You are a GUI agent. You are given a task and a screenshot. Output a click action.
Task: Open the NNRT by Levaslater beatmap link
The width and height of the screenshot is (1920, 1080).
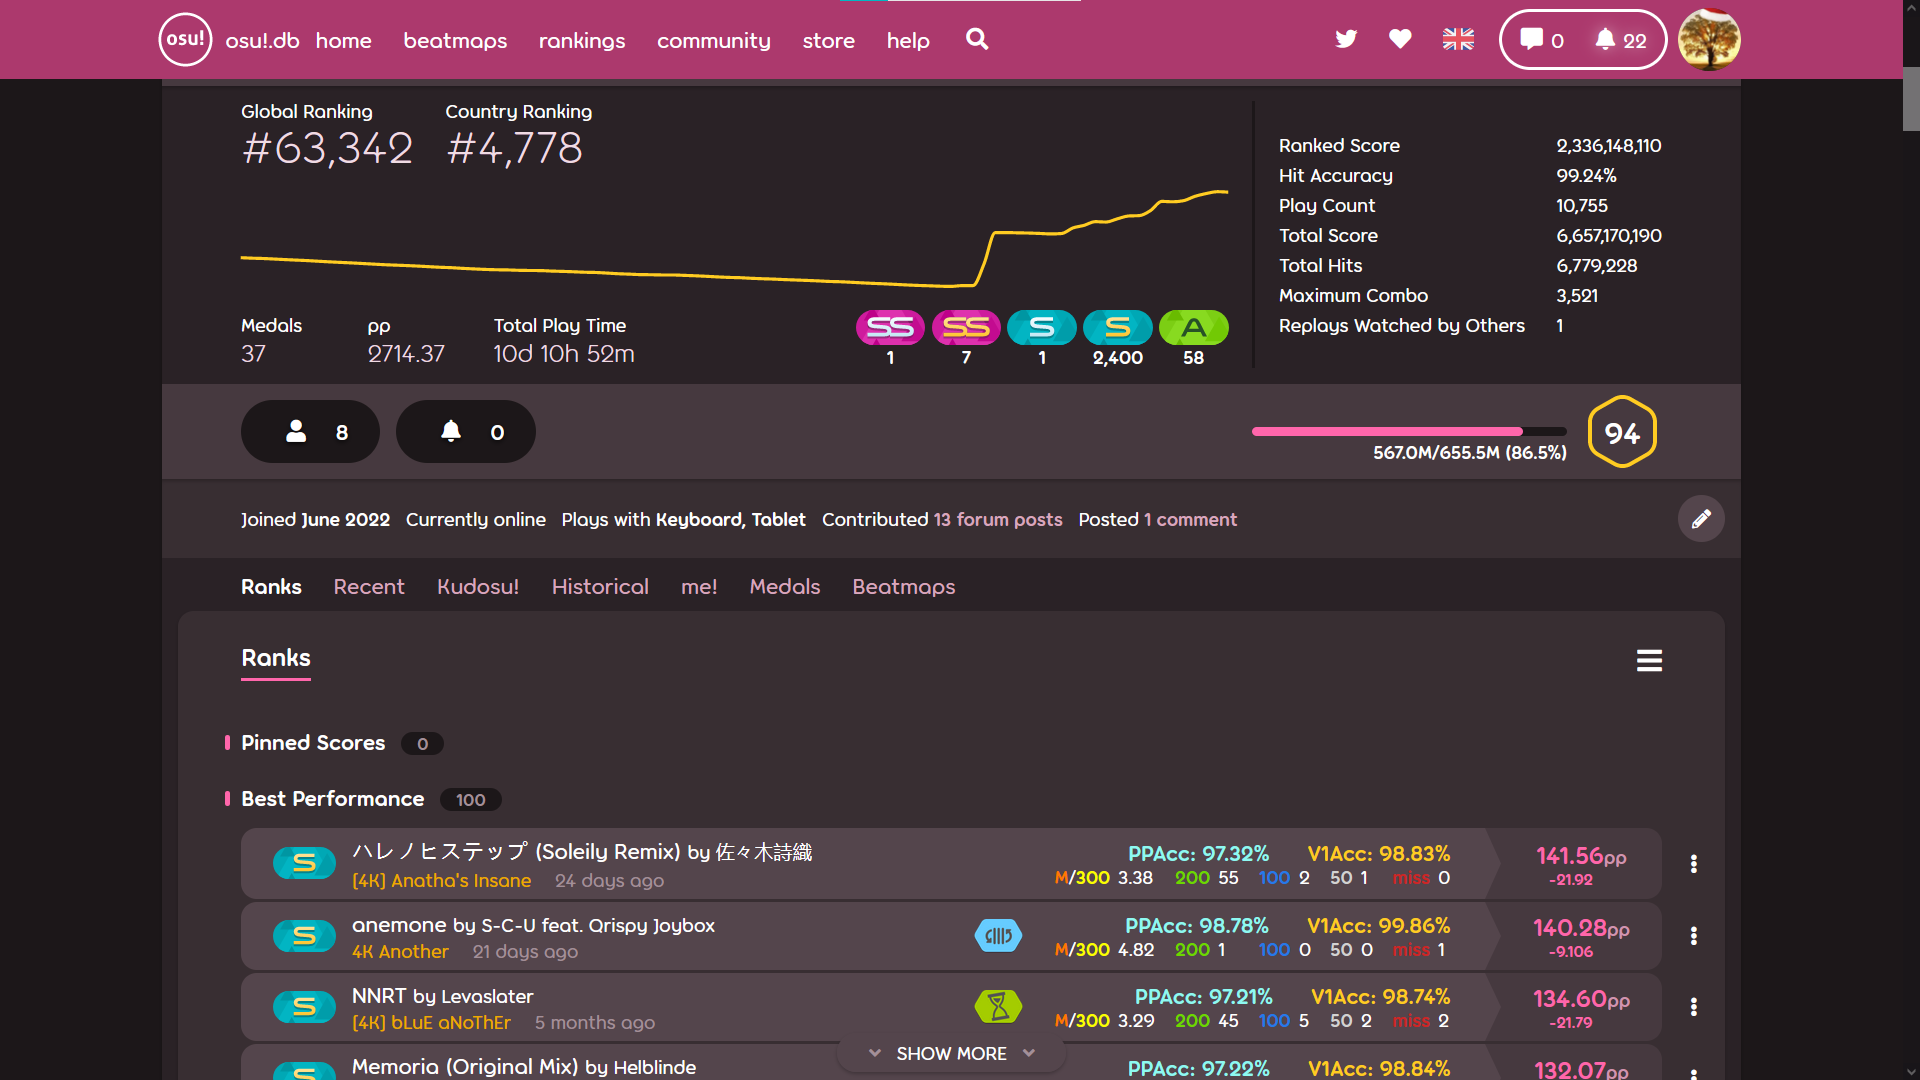[x=442, y=996]
